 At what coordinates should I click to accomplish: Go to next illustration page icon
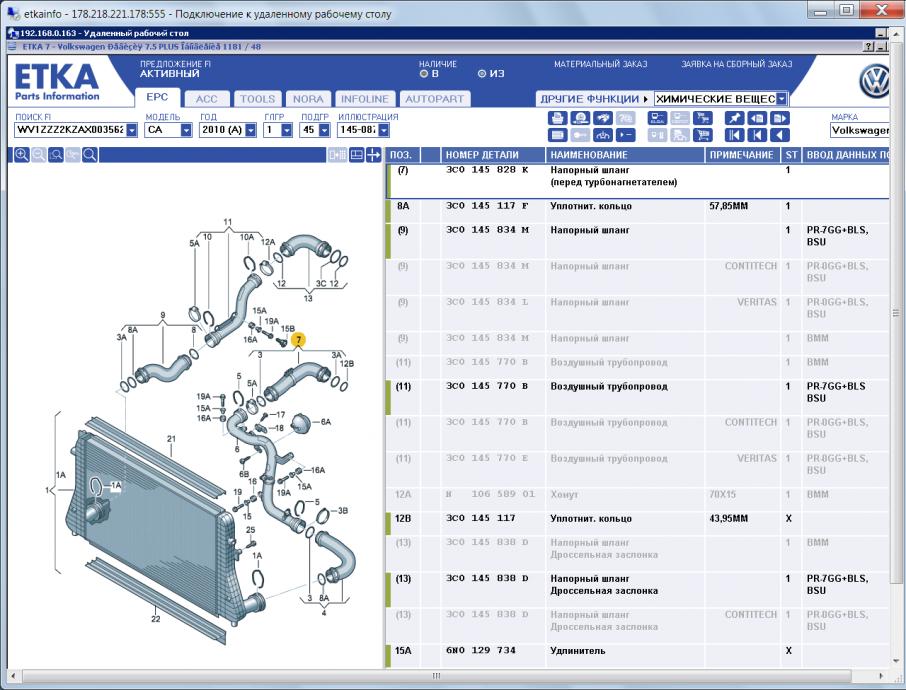pyautogui.click(x=779, y=118)
